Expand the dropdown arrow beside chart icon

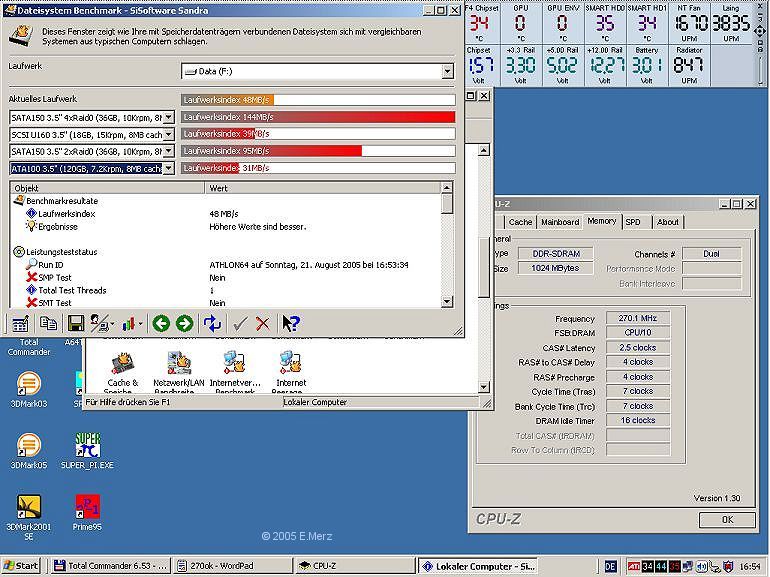tap(140, 324)
